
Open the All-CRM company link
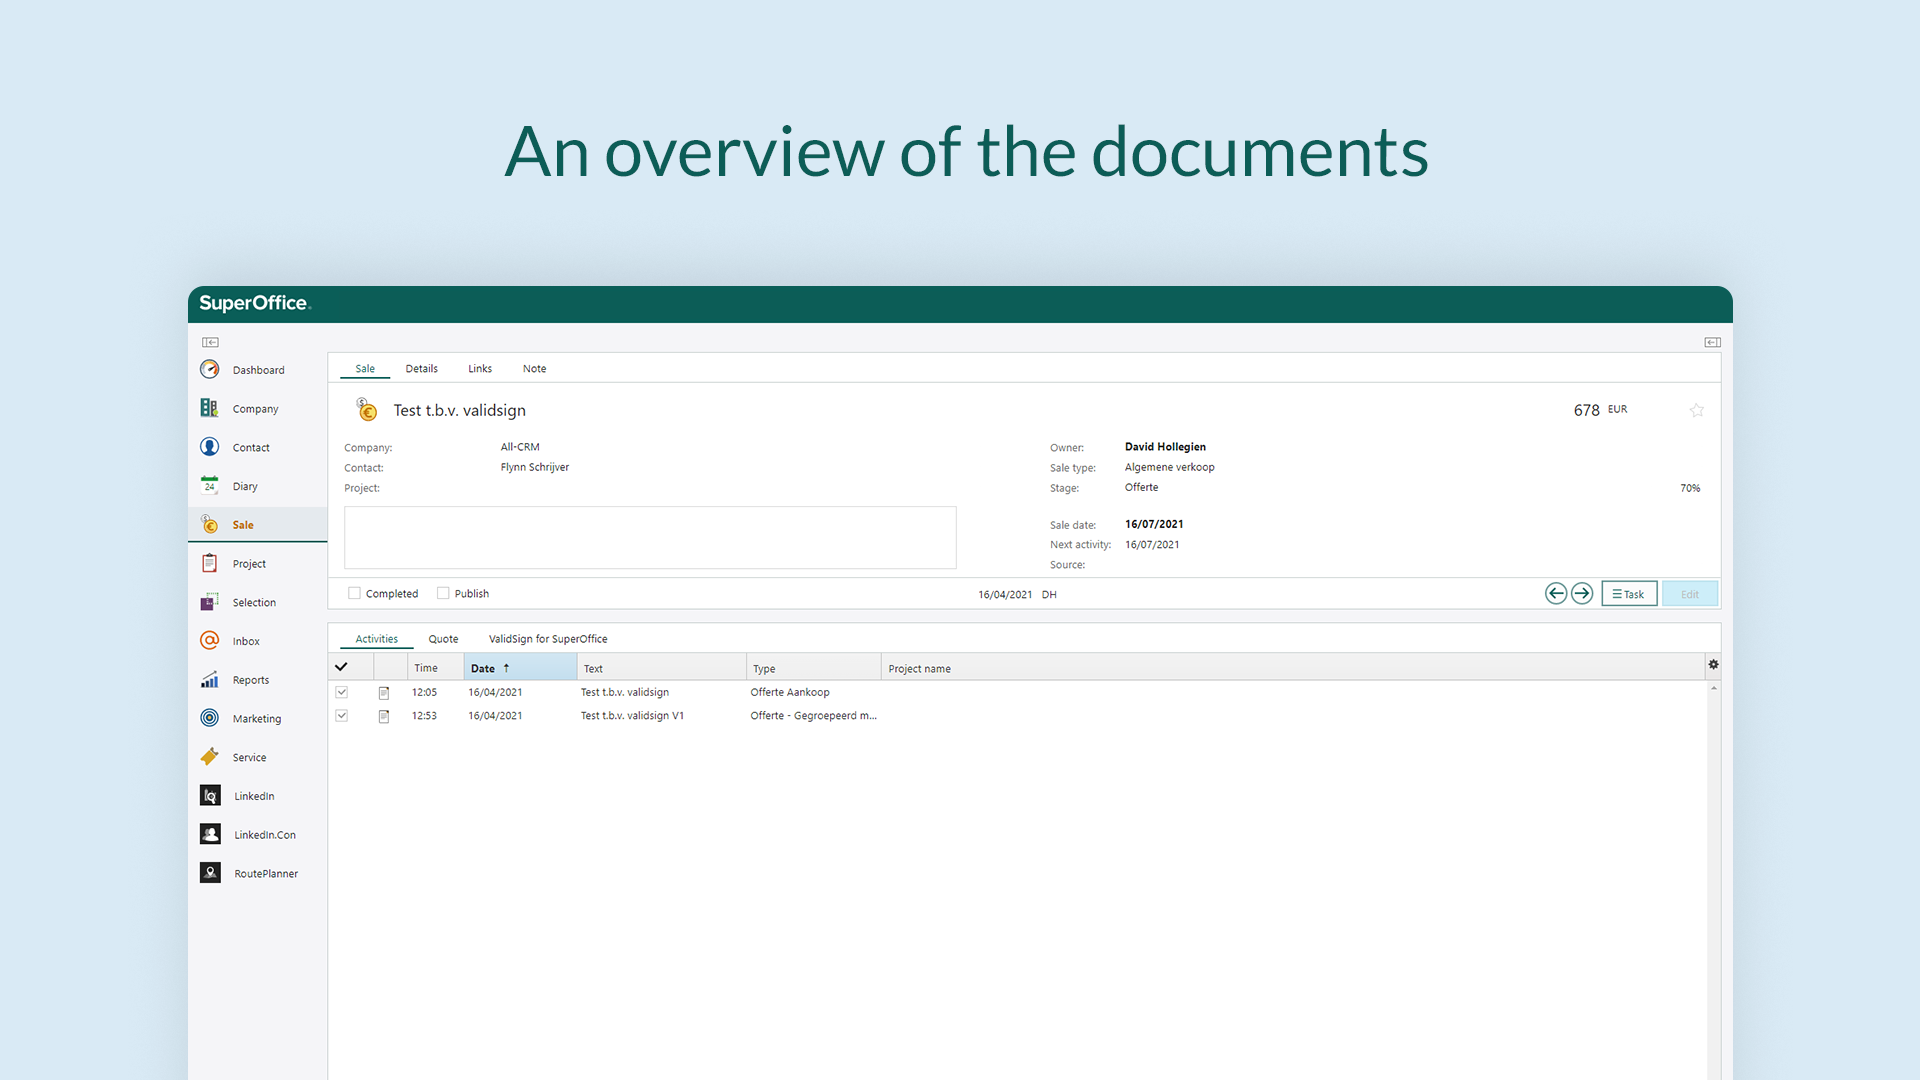pyautogui.click(x=520, y=447)
